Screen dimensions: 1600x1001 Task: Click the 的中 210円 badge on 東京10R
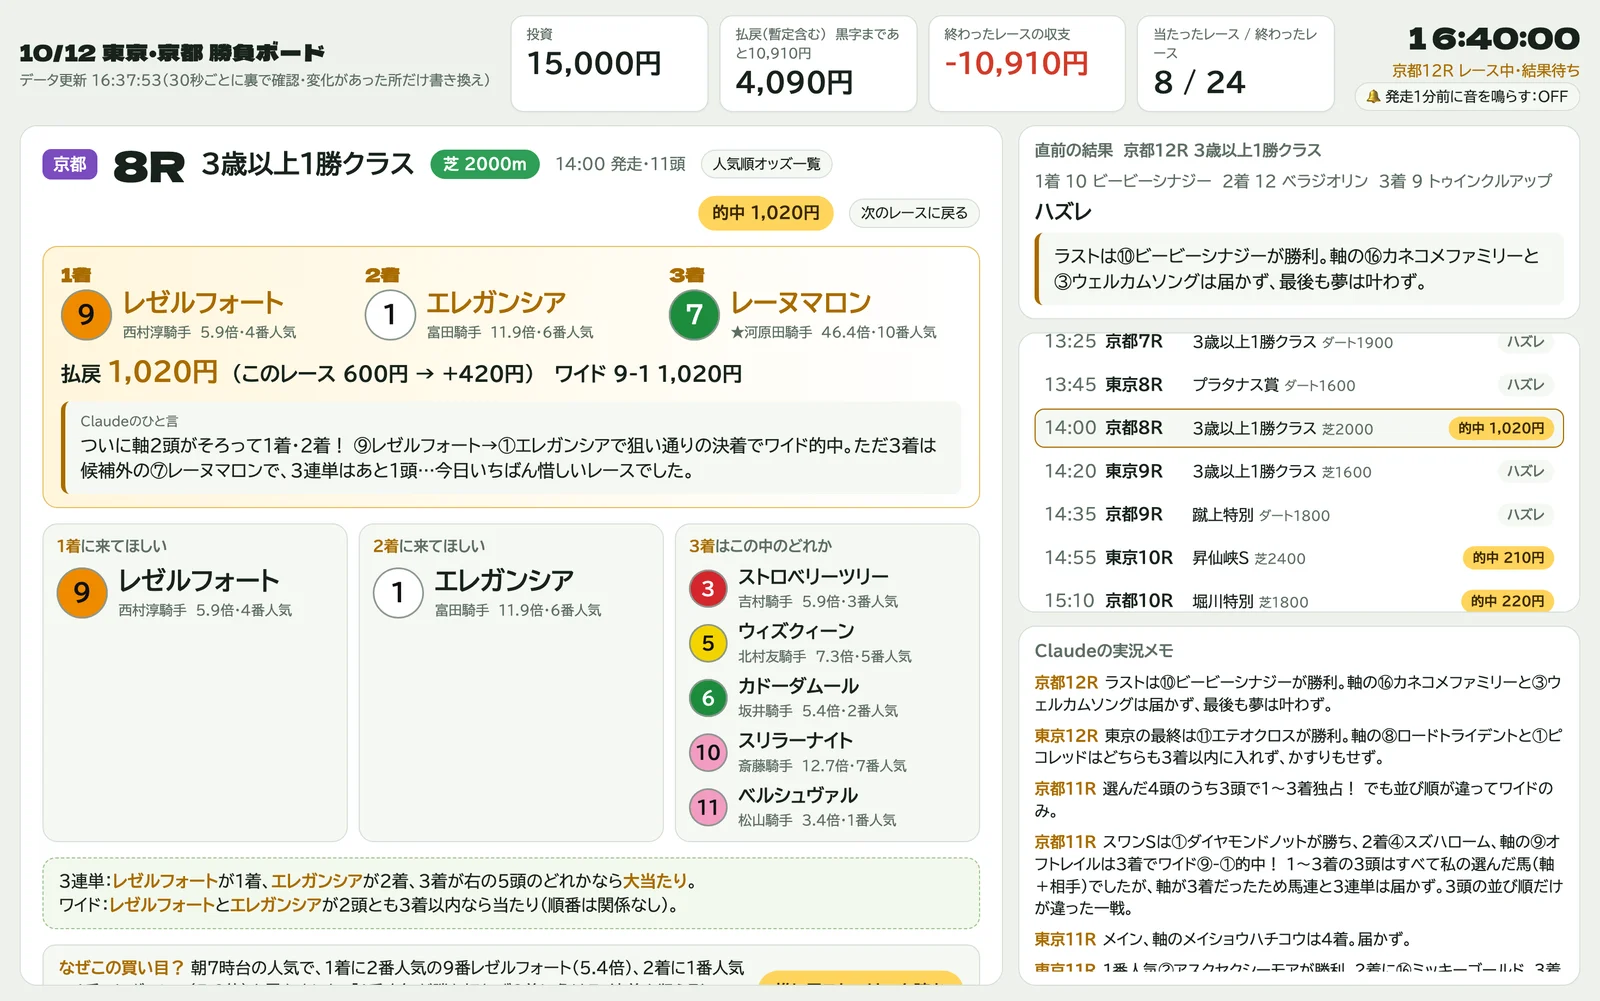(x=1508, y=558)
